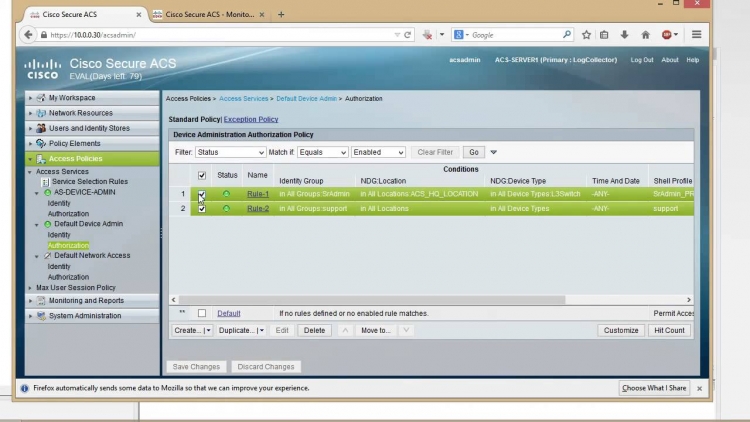Open the Firefox hamburger menu icon
Screen dimensions: 750x422
[x=696, y=34]
